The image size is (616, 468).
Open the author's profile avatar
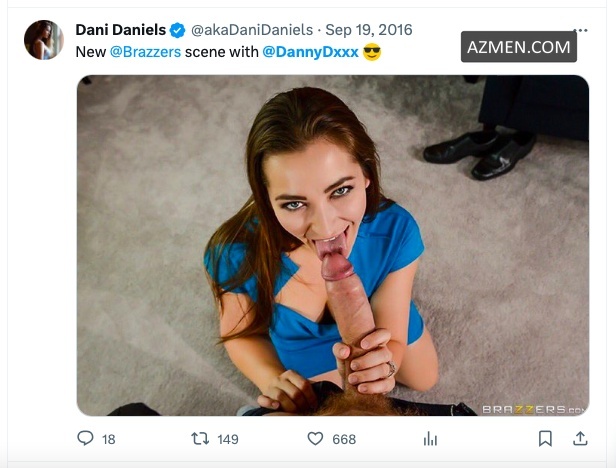43,40
